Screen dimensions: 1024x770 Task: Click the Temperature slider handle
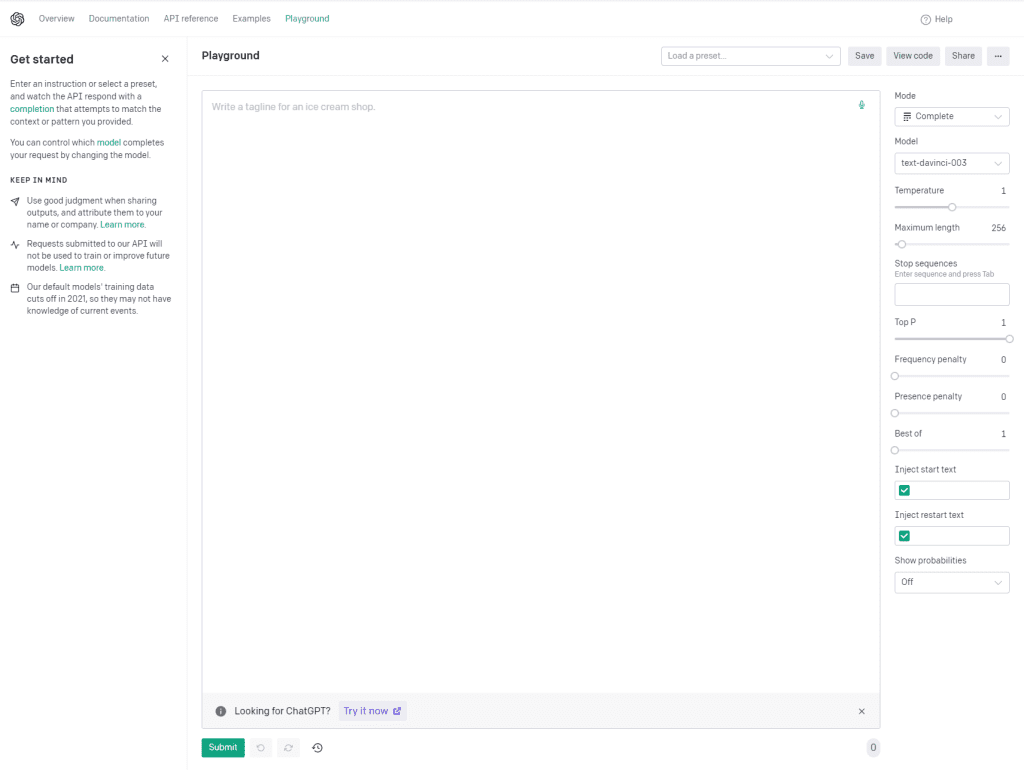click(x=952, y=207)
